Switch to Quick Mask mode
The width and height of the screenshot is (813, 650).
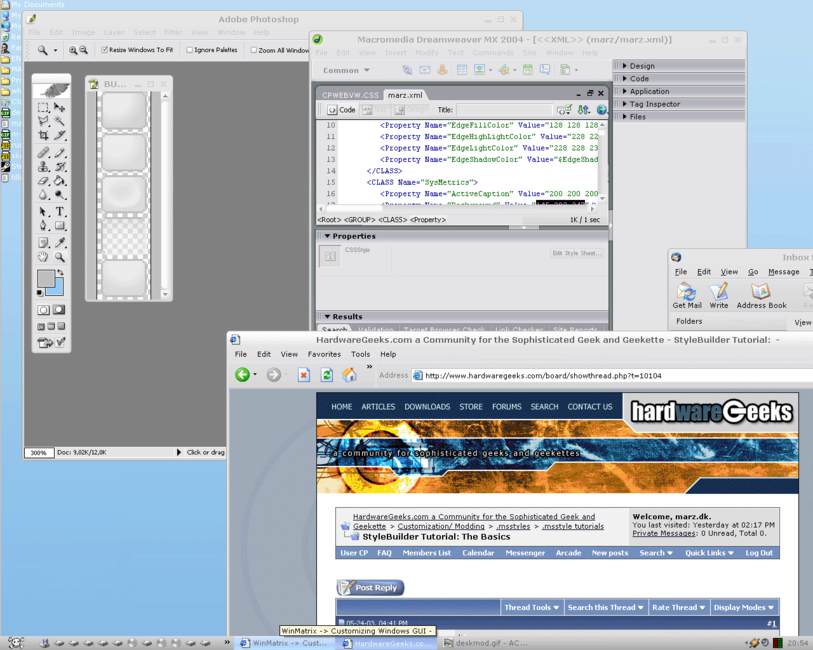tap(59, 309)
